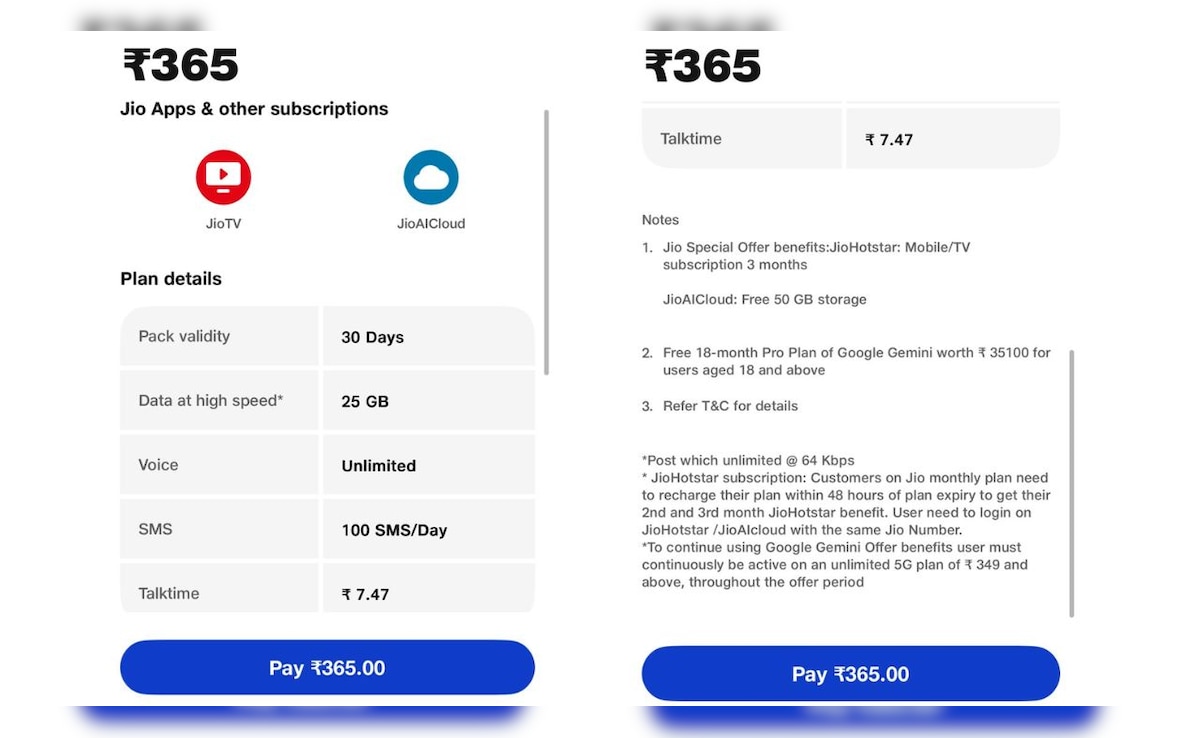
Task: Click the Plan details heading
Action: (x=171, y=279)
